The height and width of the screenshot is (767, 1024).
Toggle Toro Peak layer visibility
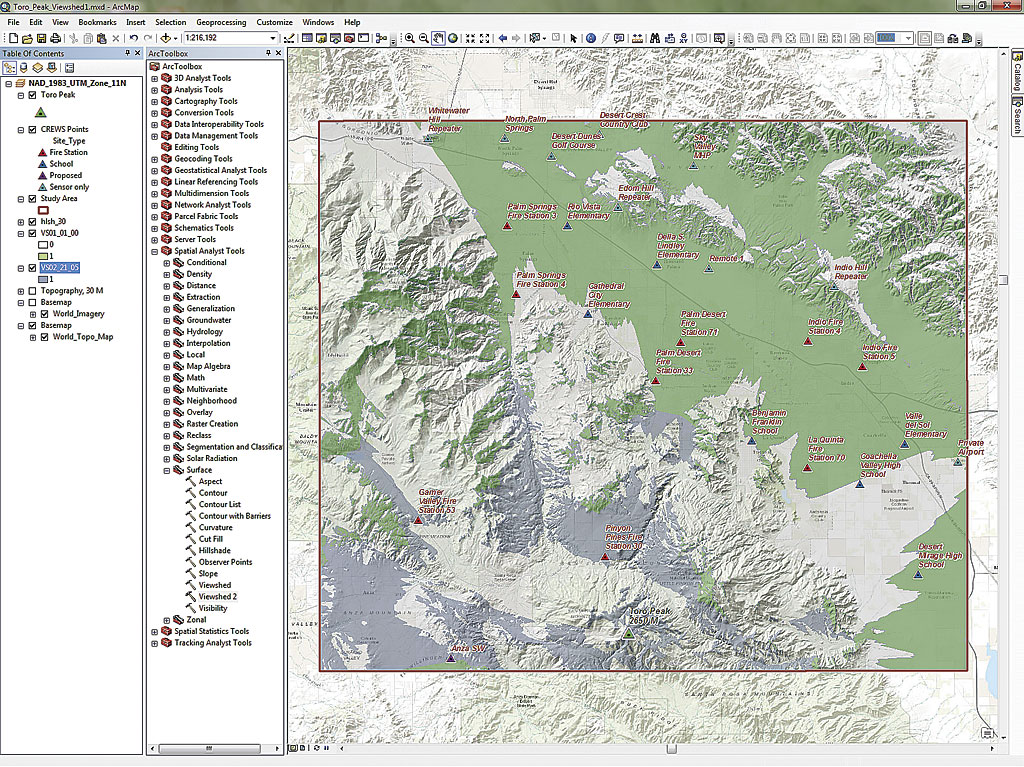[x=32, y=95]
